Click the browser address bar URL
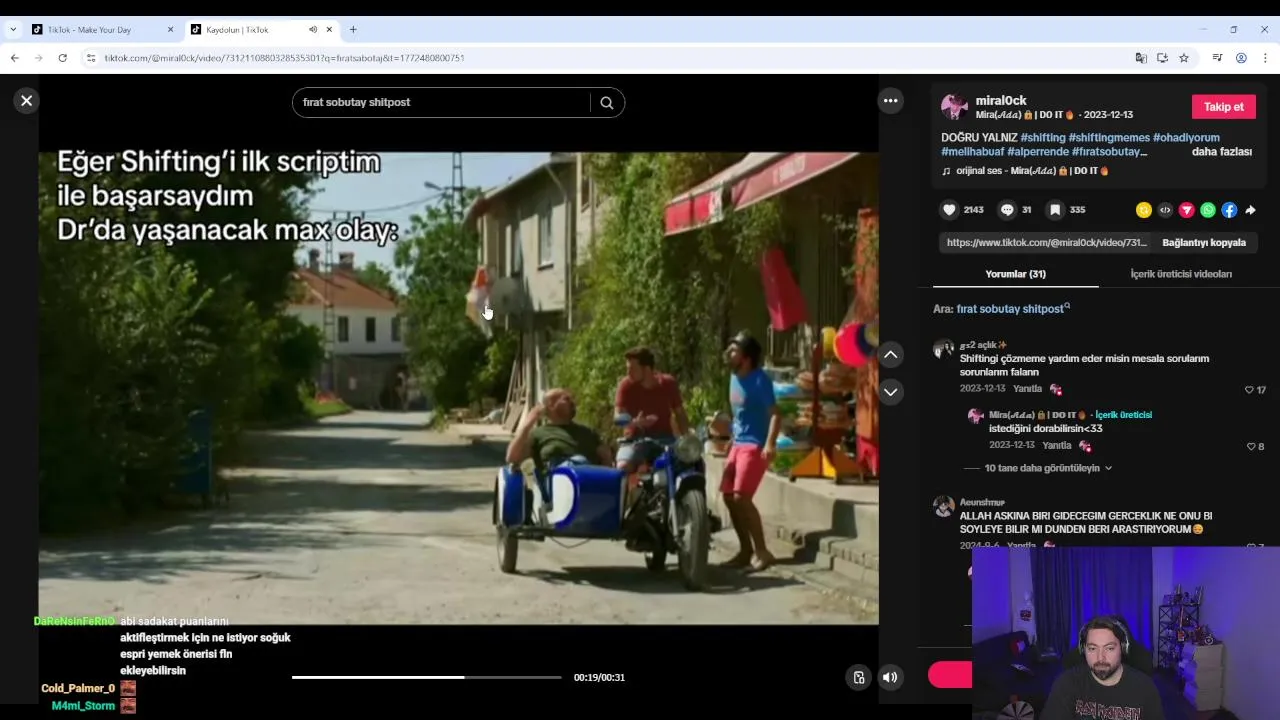The image size is (1280, 720). [284, 58]
